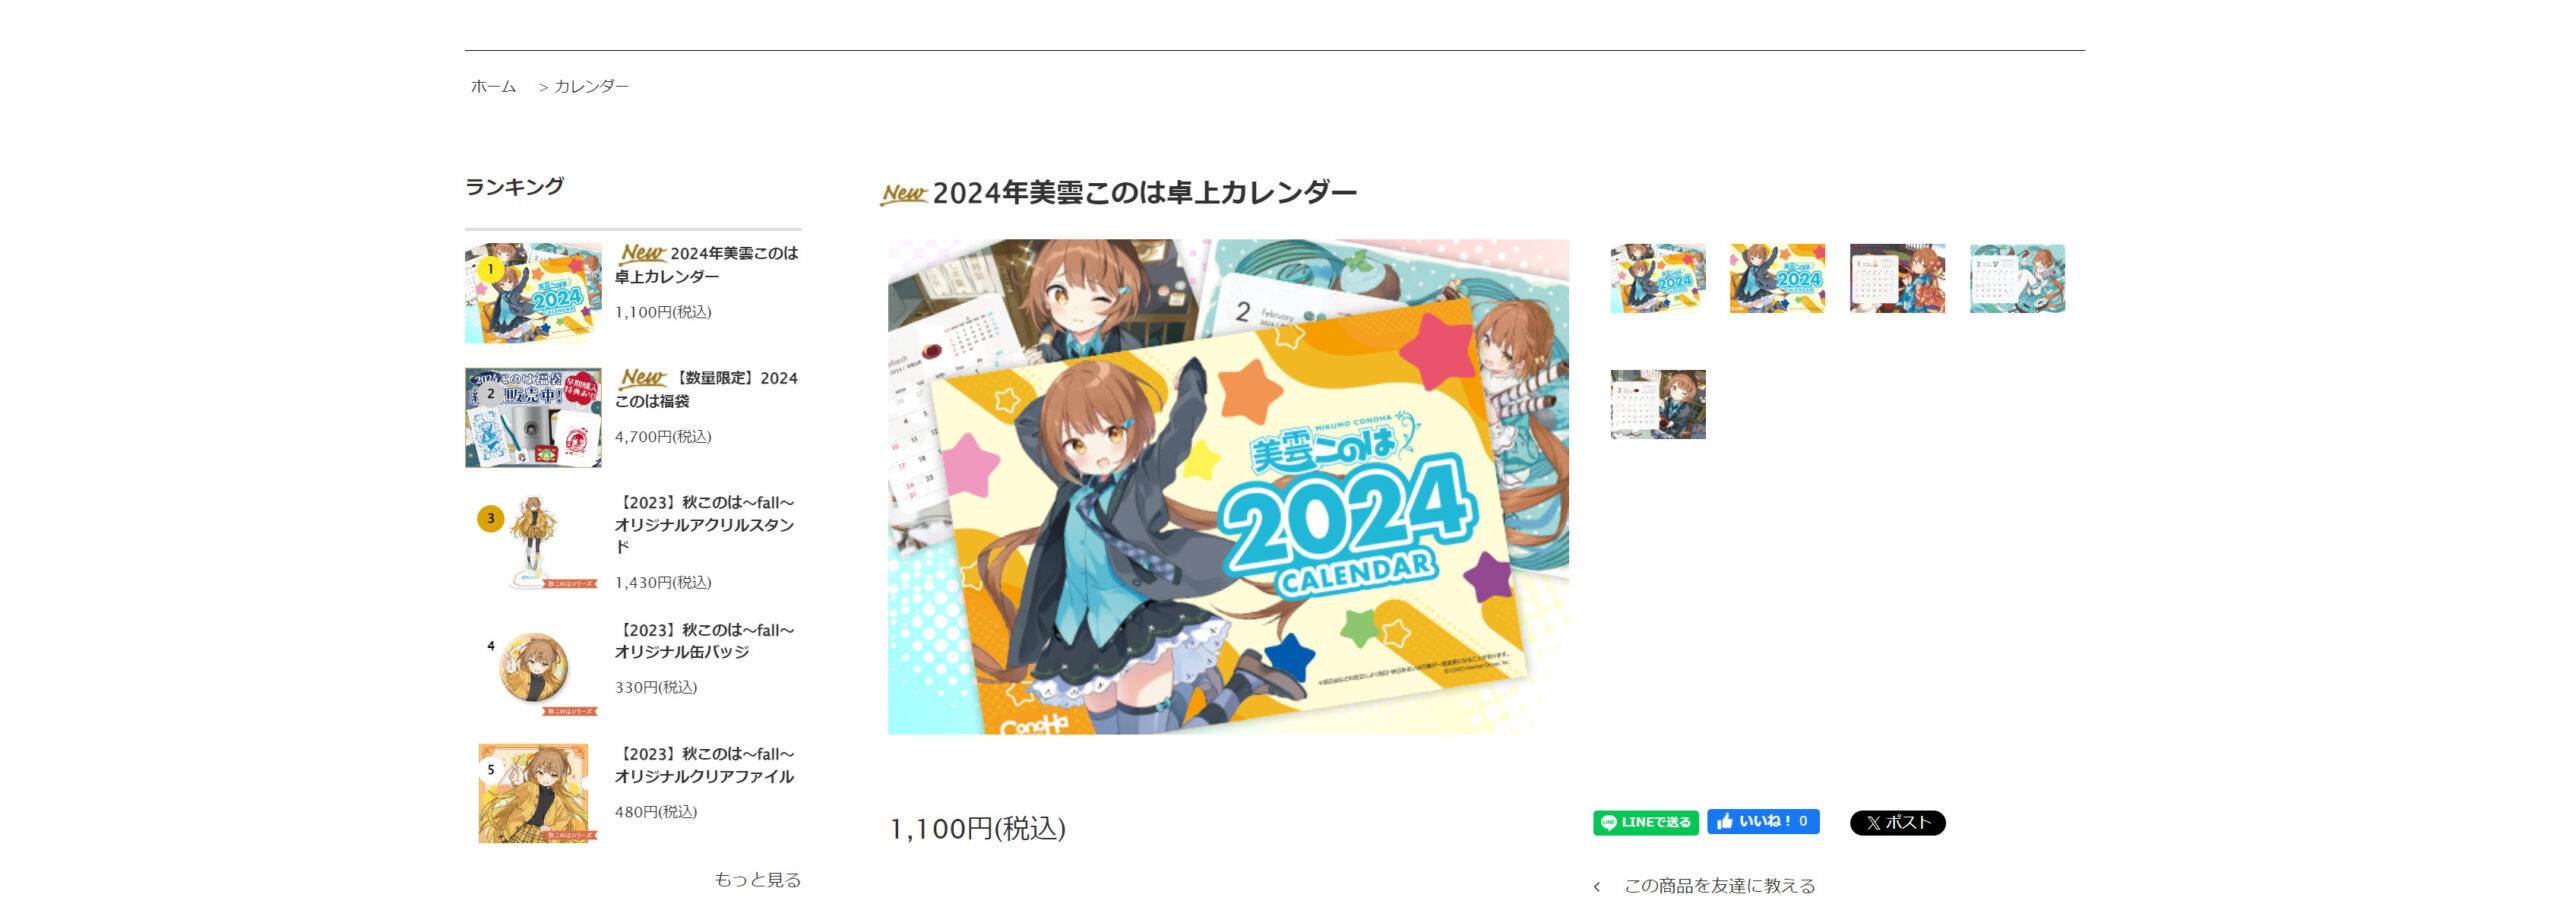The width and height of the screenshot is (2560, 907).
Task: Open rank 1 calendar thumbnail in ranking
Action: (533, 293)
